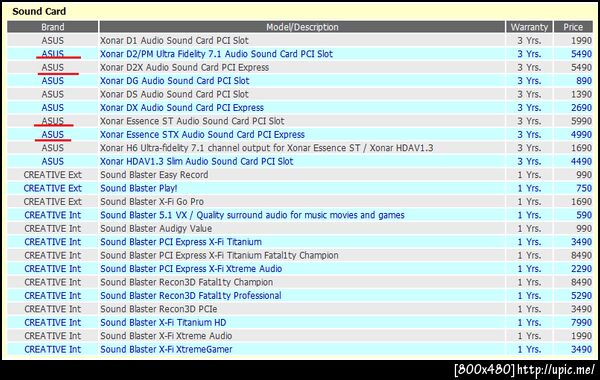Viewport: 600px width, 380px height.
Task: Click price 5990 for Xonar Essence ST
Action: coord(581,121)
